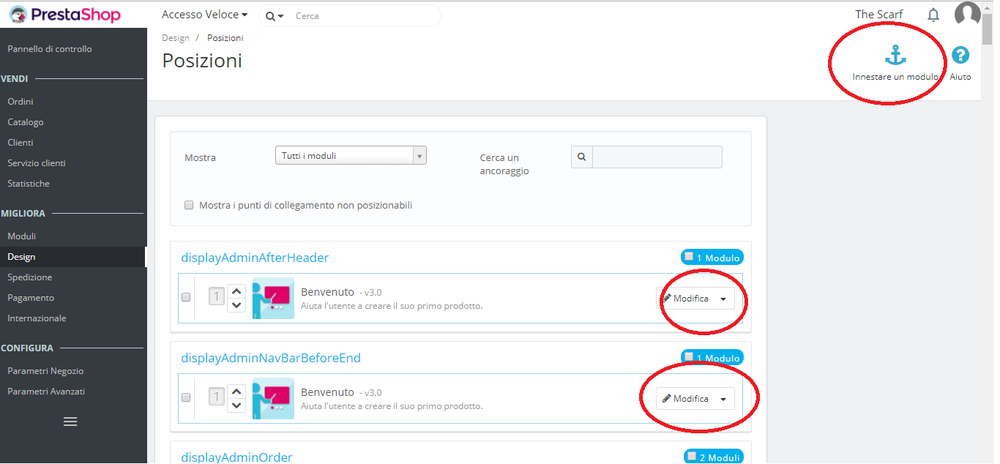Screen dimensions: 1000x464
Task: Move Benvenuto down in displayAdminAfterHeader
Action: [x=237, y=305]
